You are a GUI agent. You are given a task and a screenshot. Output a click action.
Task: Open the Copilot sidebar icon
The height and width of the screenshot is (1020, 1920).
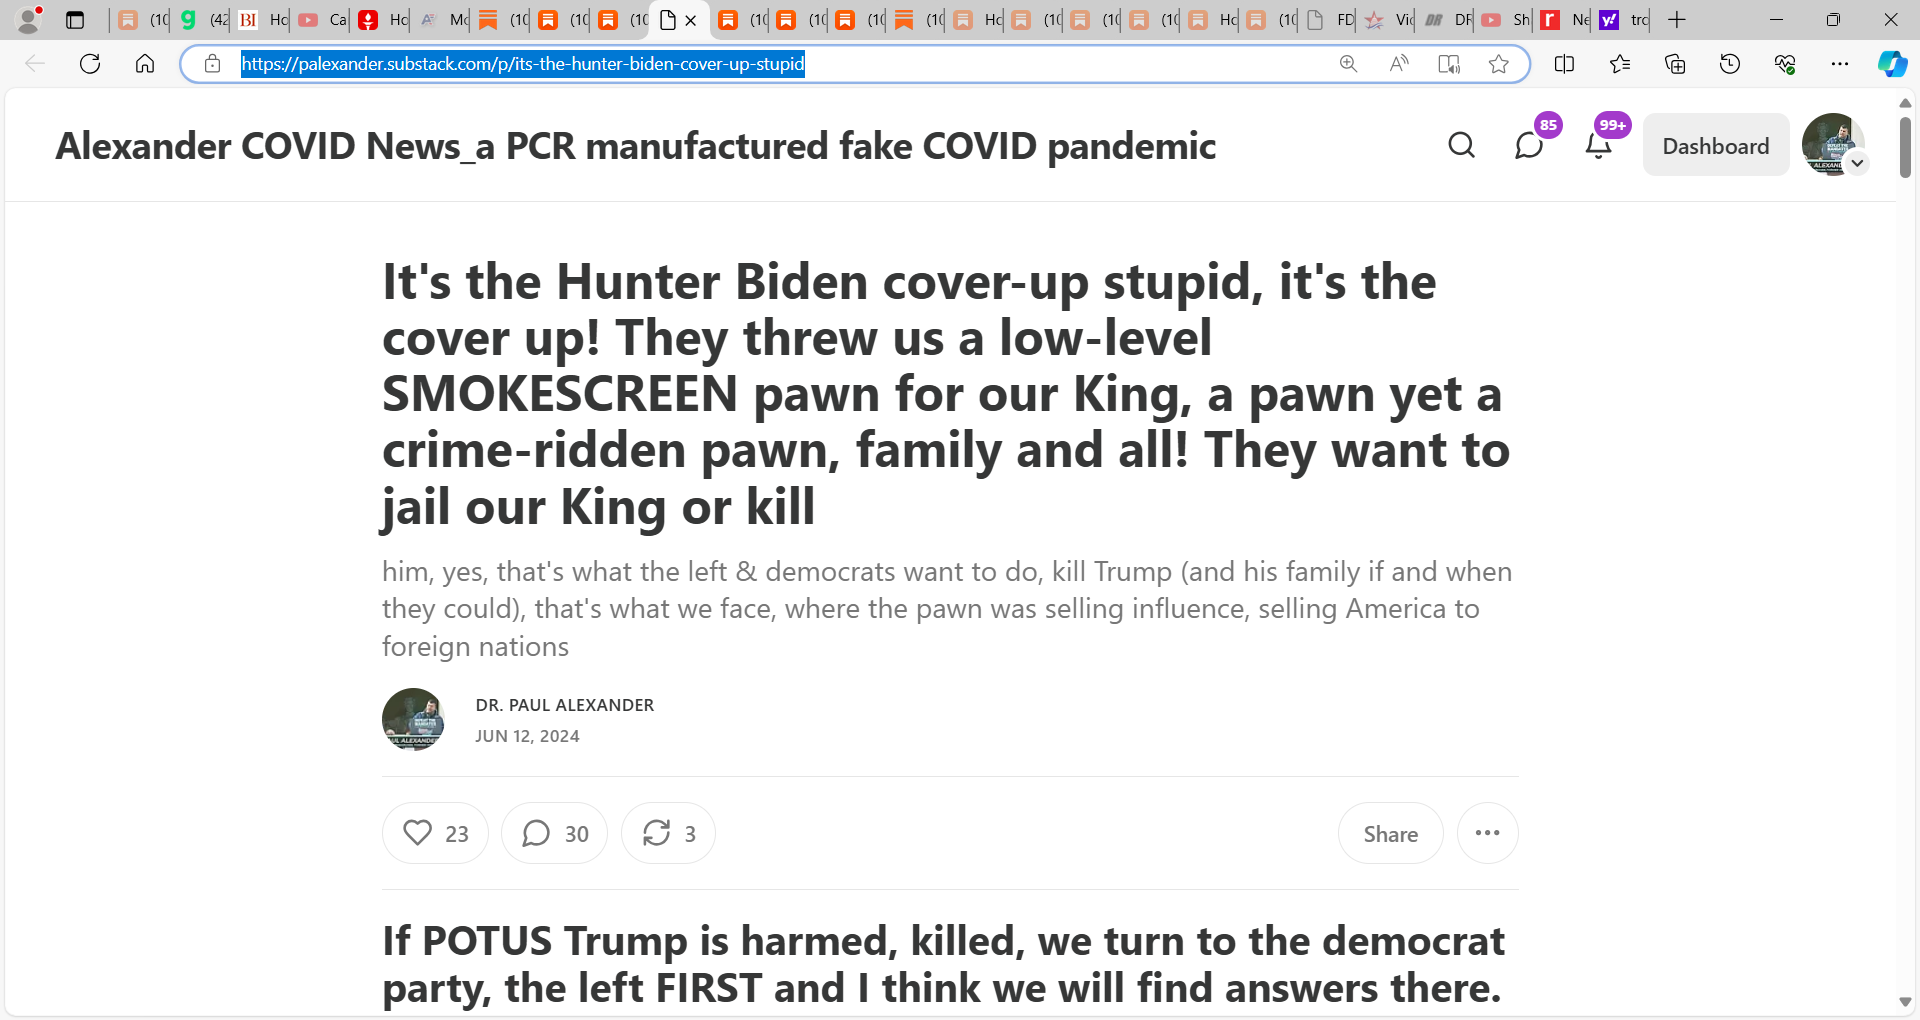click(1892, 64)
